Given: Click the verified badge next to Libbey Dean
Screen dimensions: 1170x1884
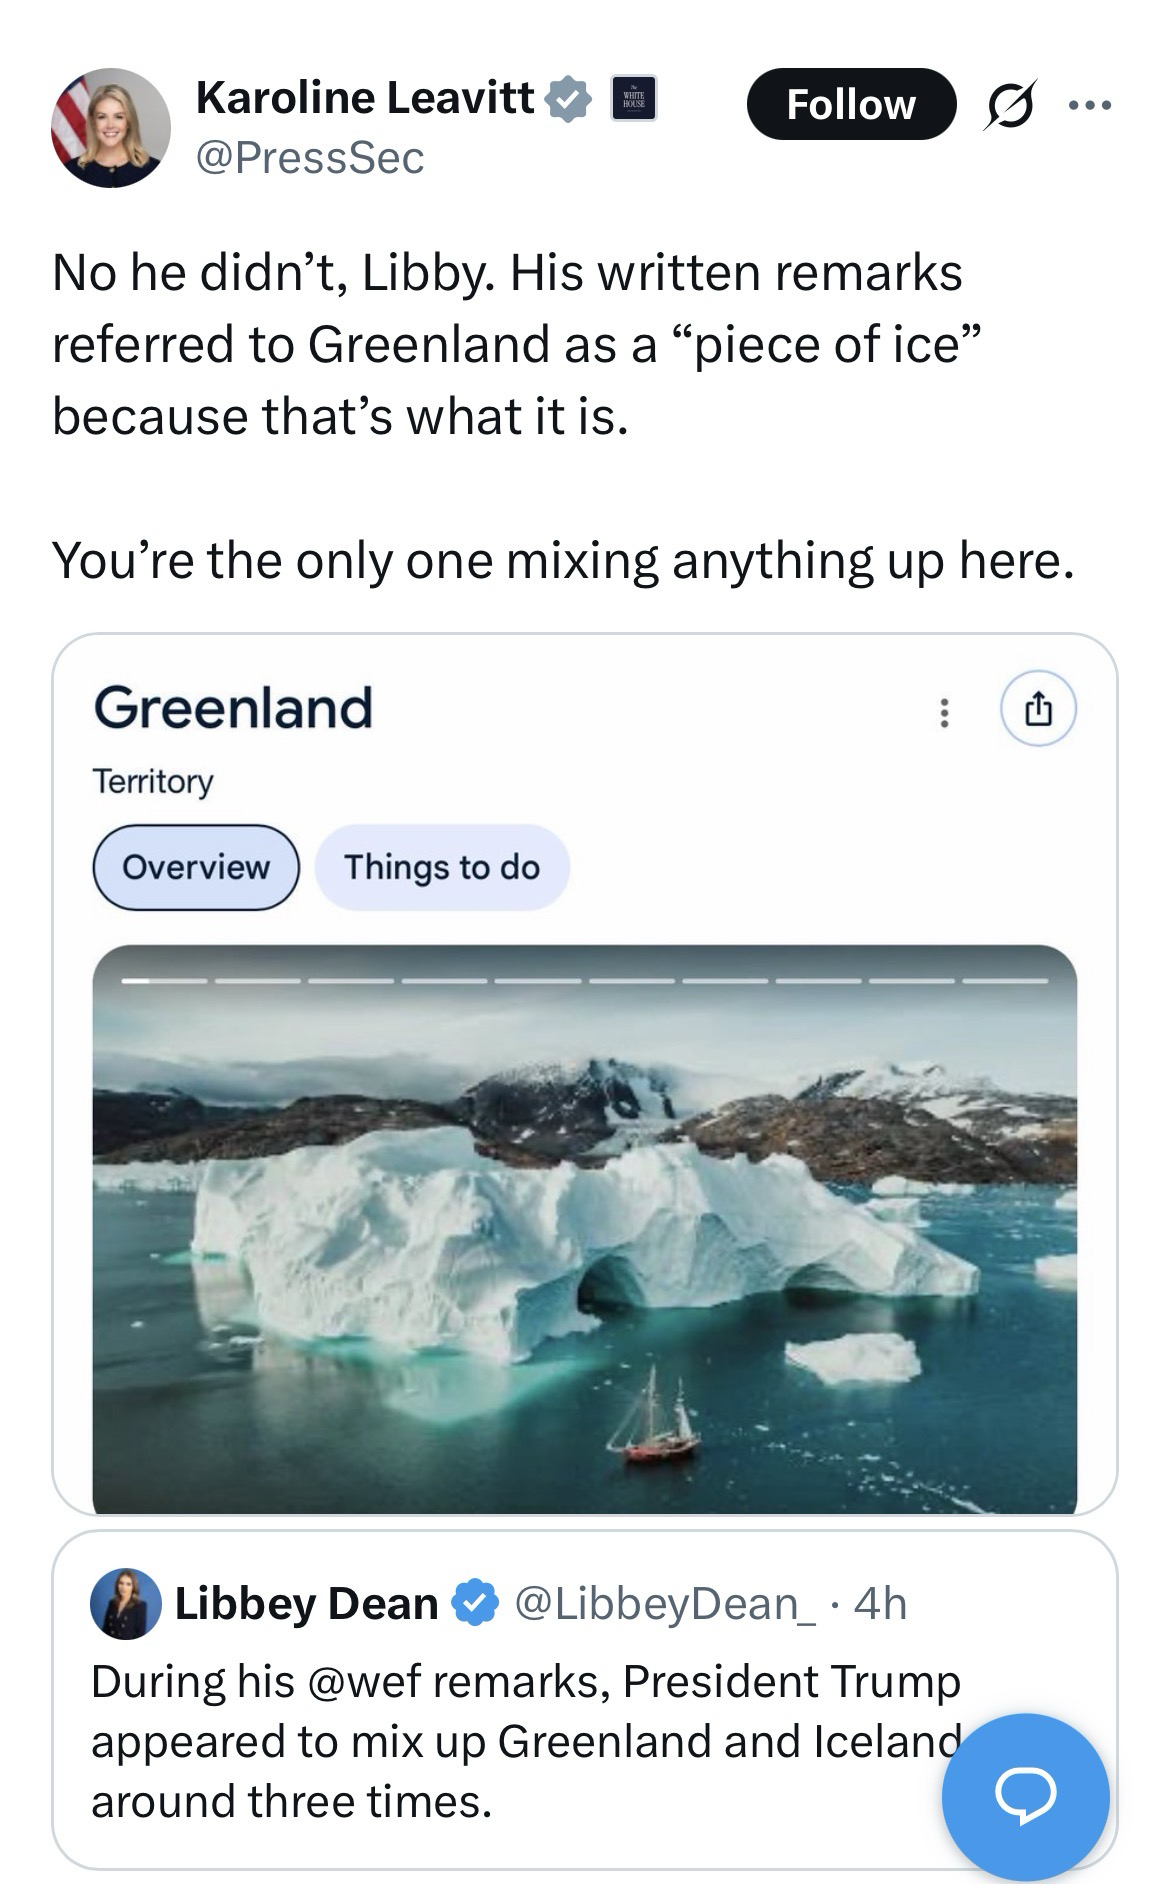Looking at the screenshot, I should [475, 1603].
